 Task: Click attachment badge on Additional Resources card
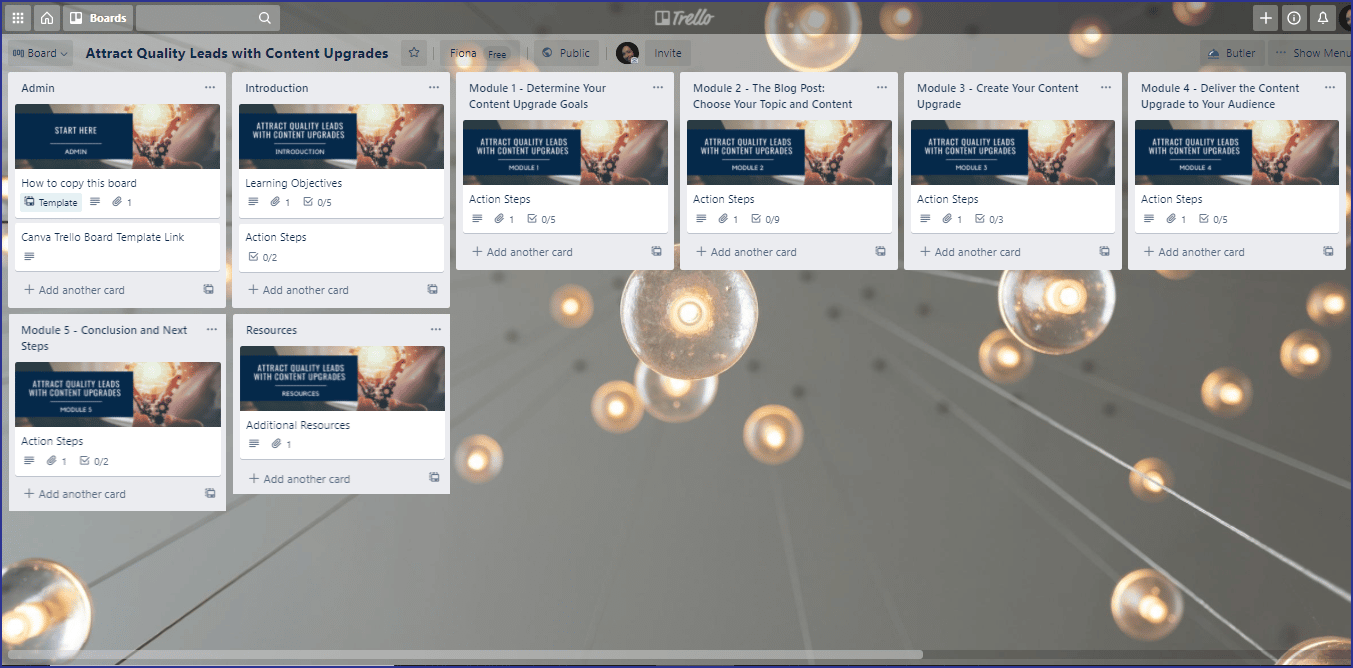(x=281, y=444)
